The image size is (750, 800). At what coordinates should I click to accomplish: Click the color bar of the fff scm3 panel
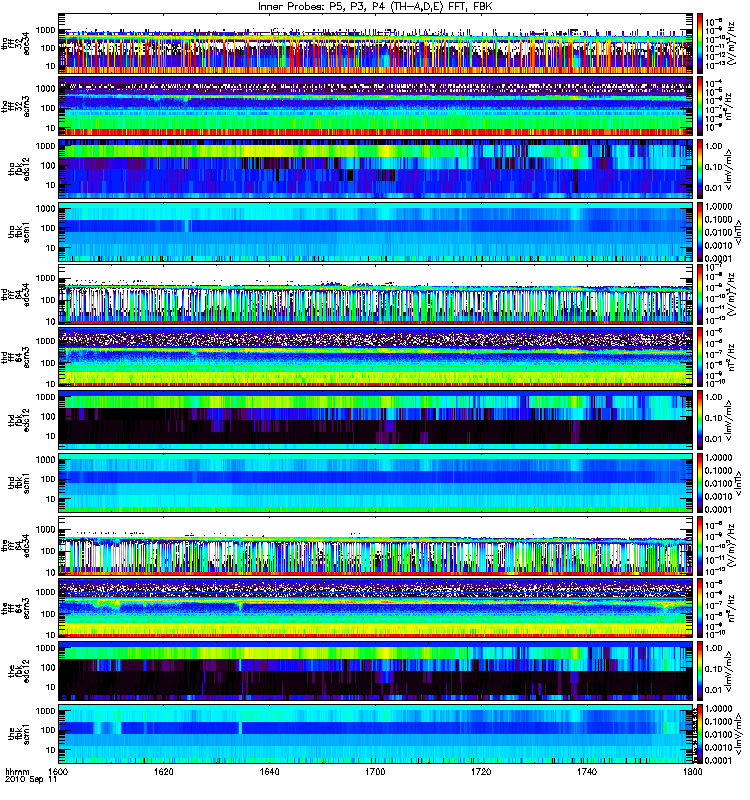pyautogui.click(x=700, y=608)
